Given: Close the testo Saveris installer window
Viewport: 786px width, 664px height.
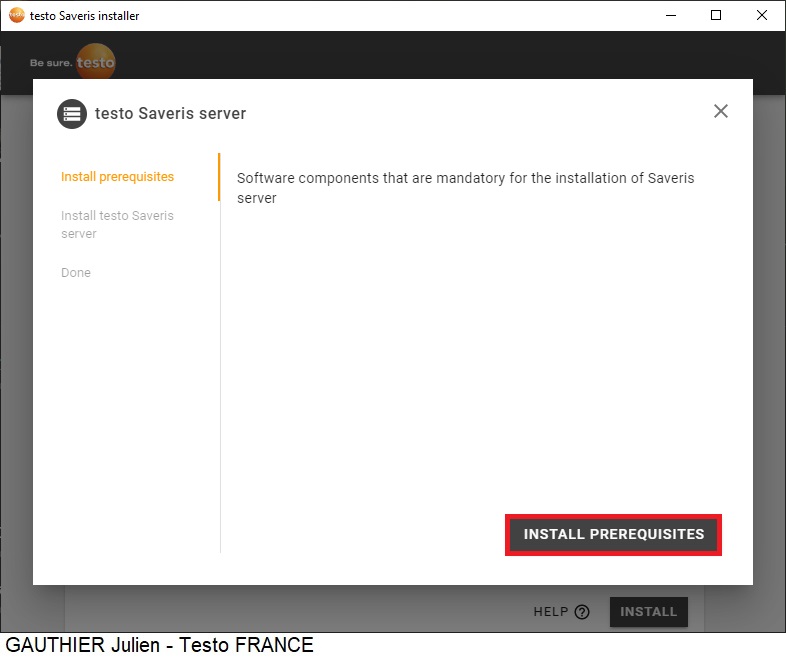Looking at the screenshot, I should coord(761,16).
